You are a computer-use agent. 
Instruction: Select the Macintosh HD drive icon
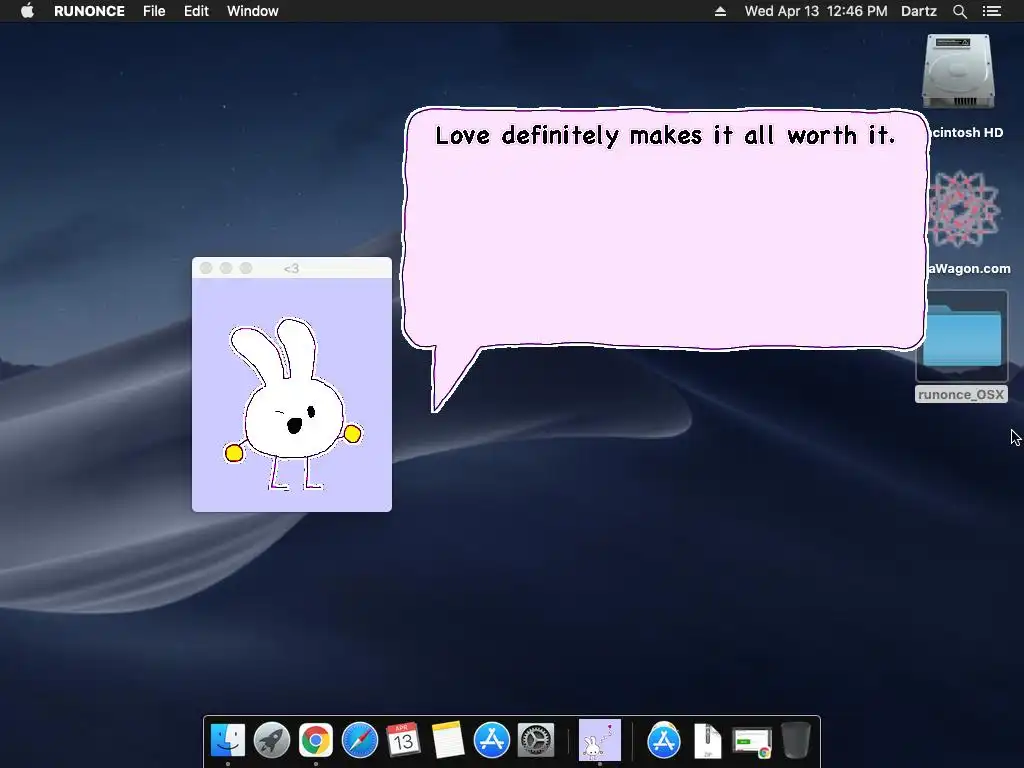[959, 73]
